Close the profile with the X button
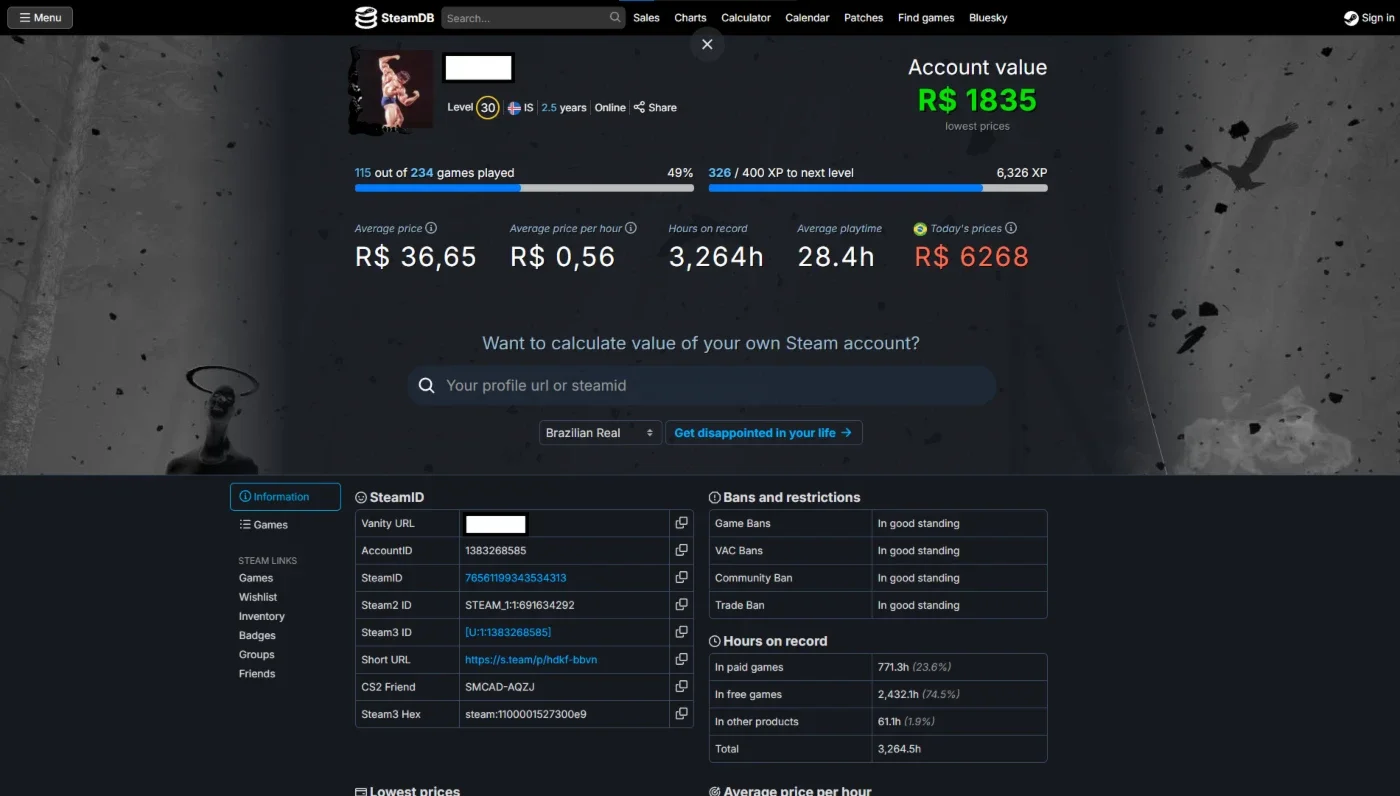 707,44
